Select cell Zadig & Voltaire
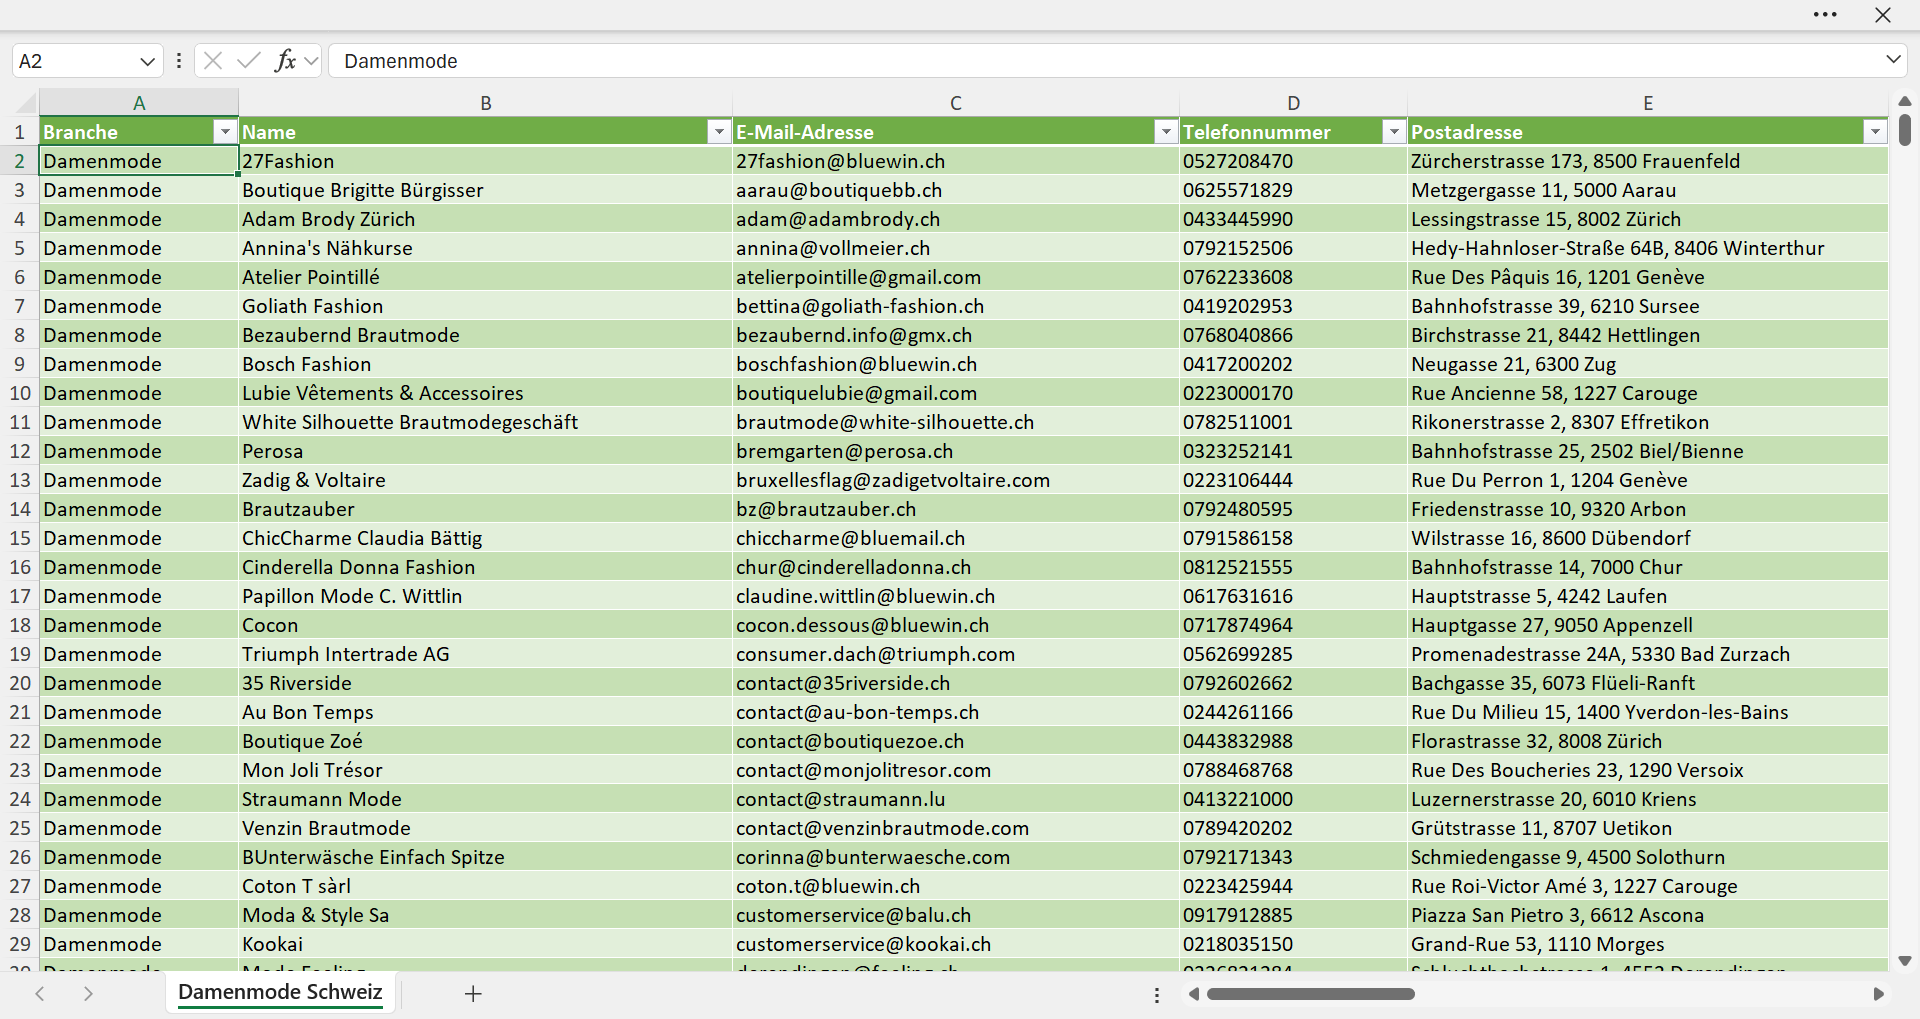This screenshot has width=1920, height=1019. click(486, 480)
